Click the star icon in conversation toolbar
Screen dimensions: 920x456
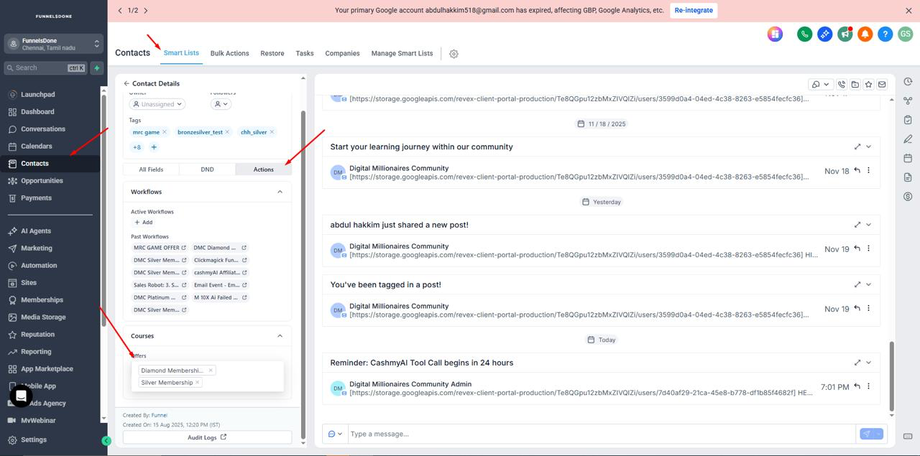point(868,85)
